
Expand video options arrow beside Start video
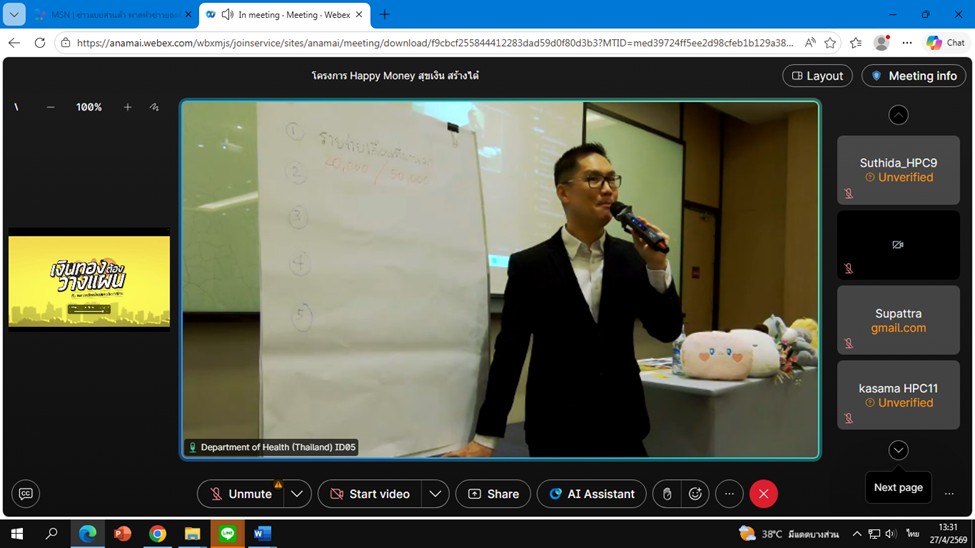point(435,494)
